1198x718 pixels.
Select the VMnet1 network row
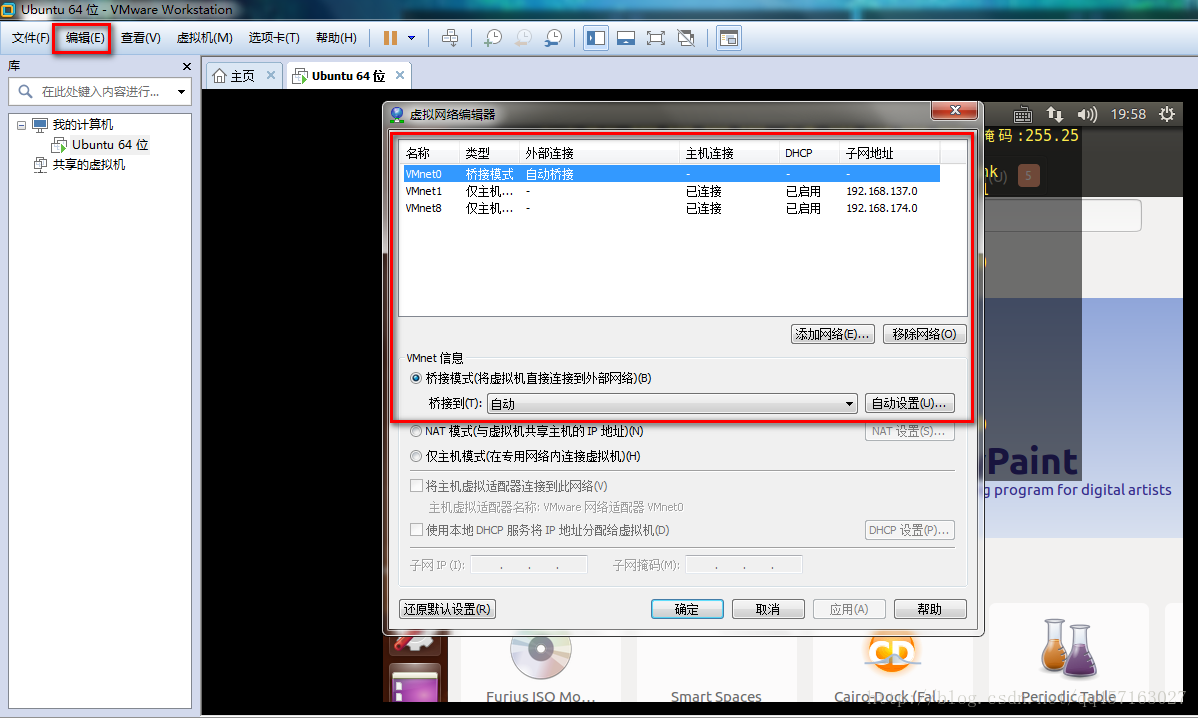pos(672,191)
